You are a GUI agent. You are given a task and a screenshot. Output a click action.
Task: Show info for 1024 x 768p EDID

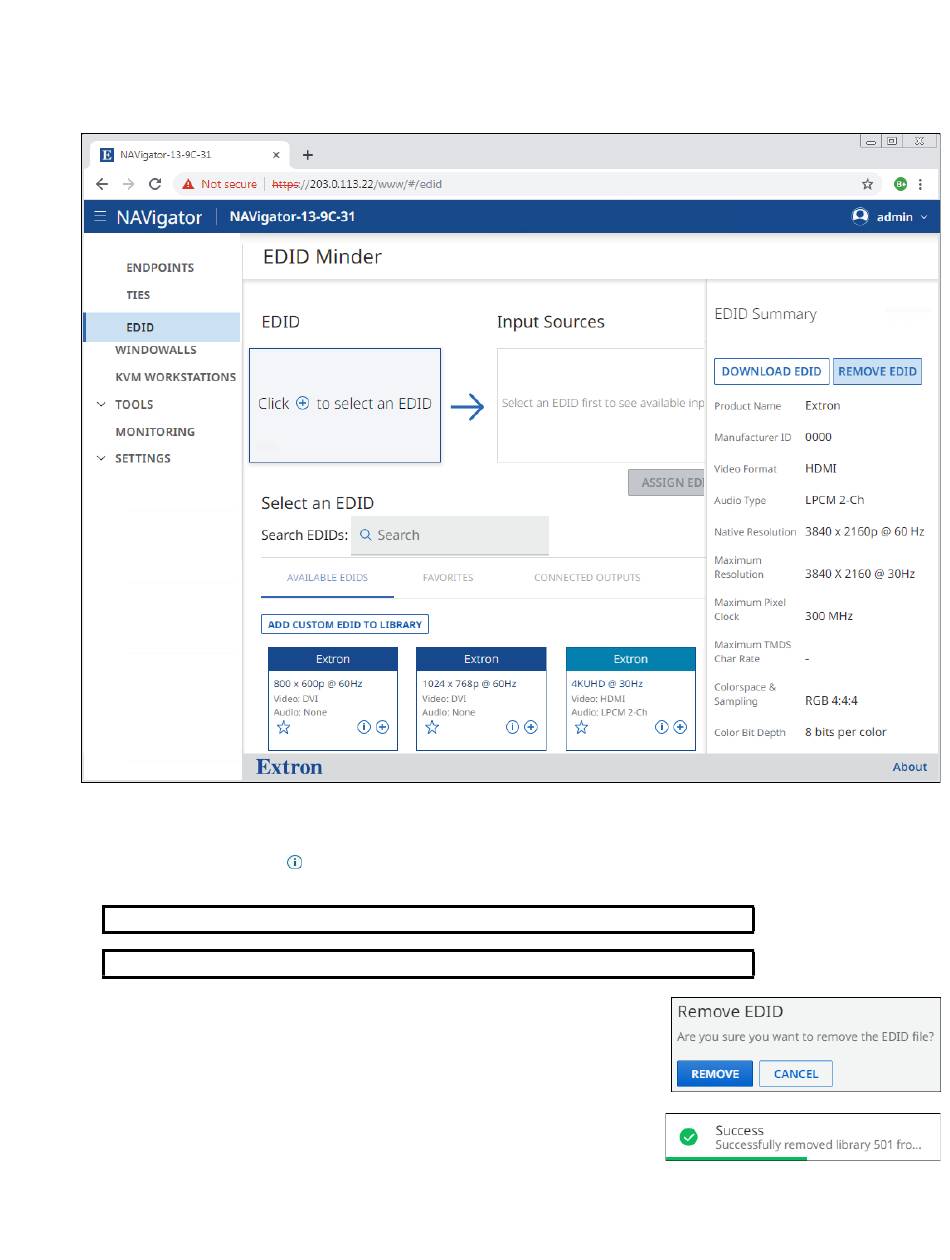click(x=512, y=728)
